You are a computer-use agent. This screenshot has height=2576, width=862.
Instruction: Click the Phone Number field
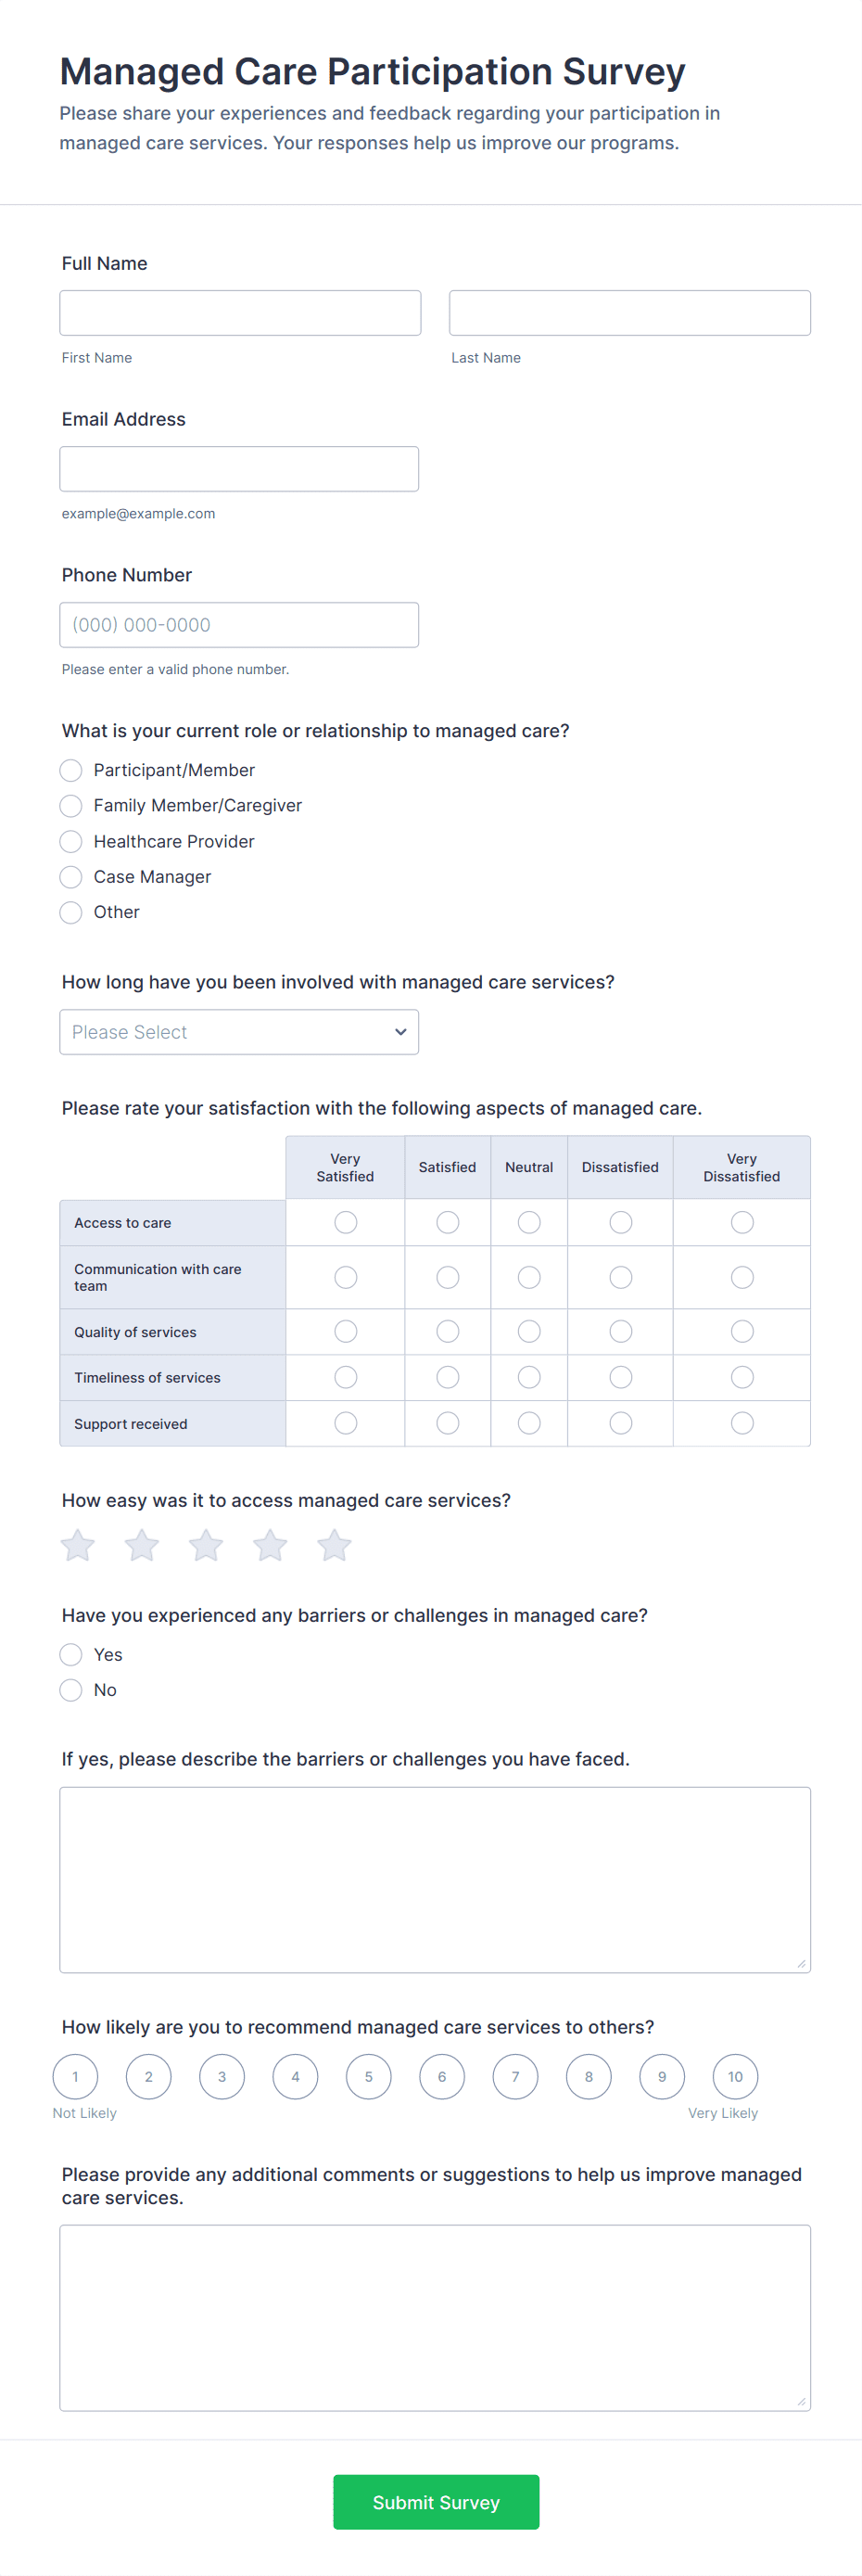[x=239, y=625]
